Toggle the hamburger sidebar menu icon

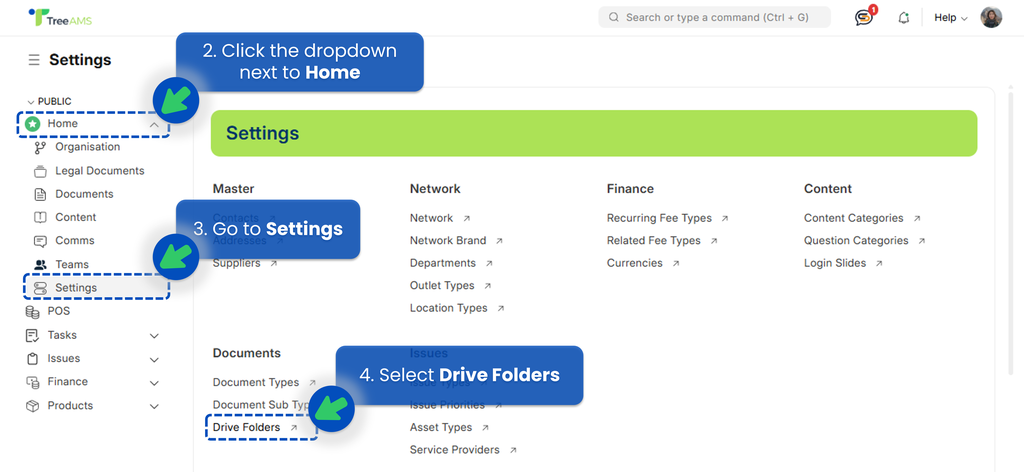coord(34,60)
